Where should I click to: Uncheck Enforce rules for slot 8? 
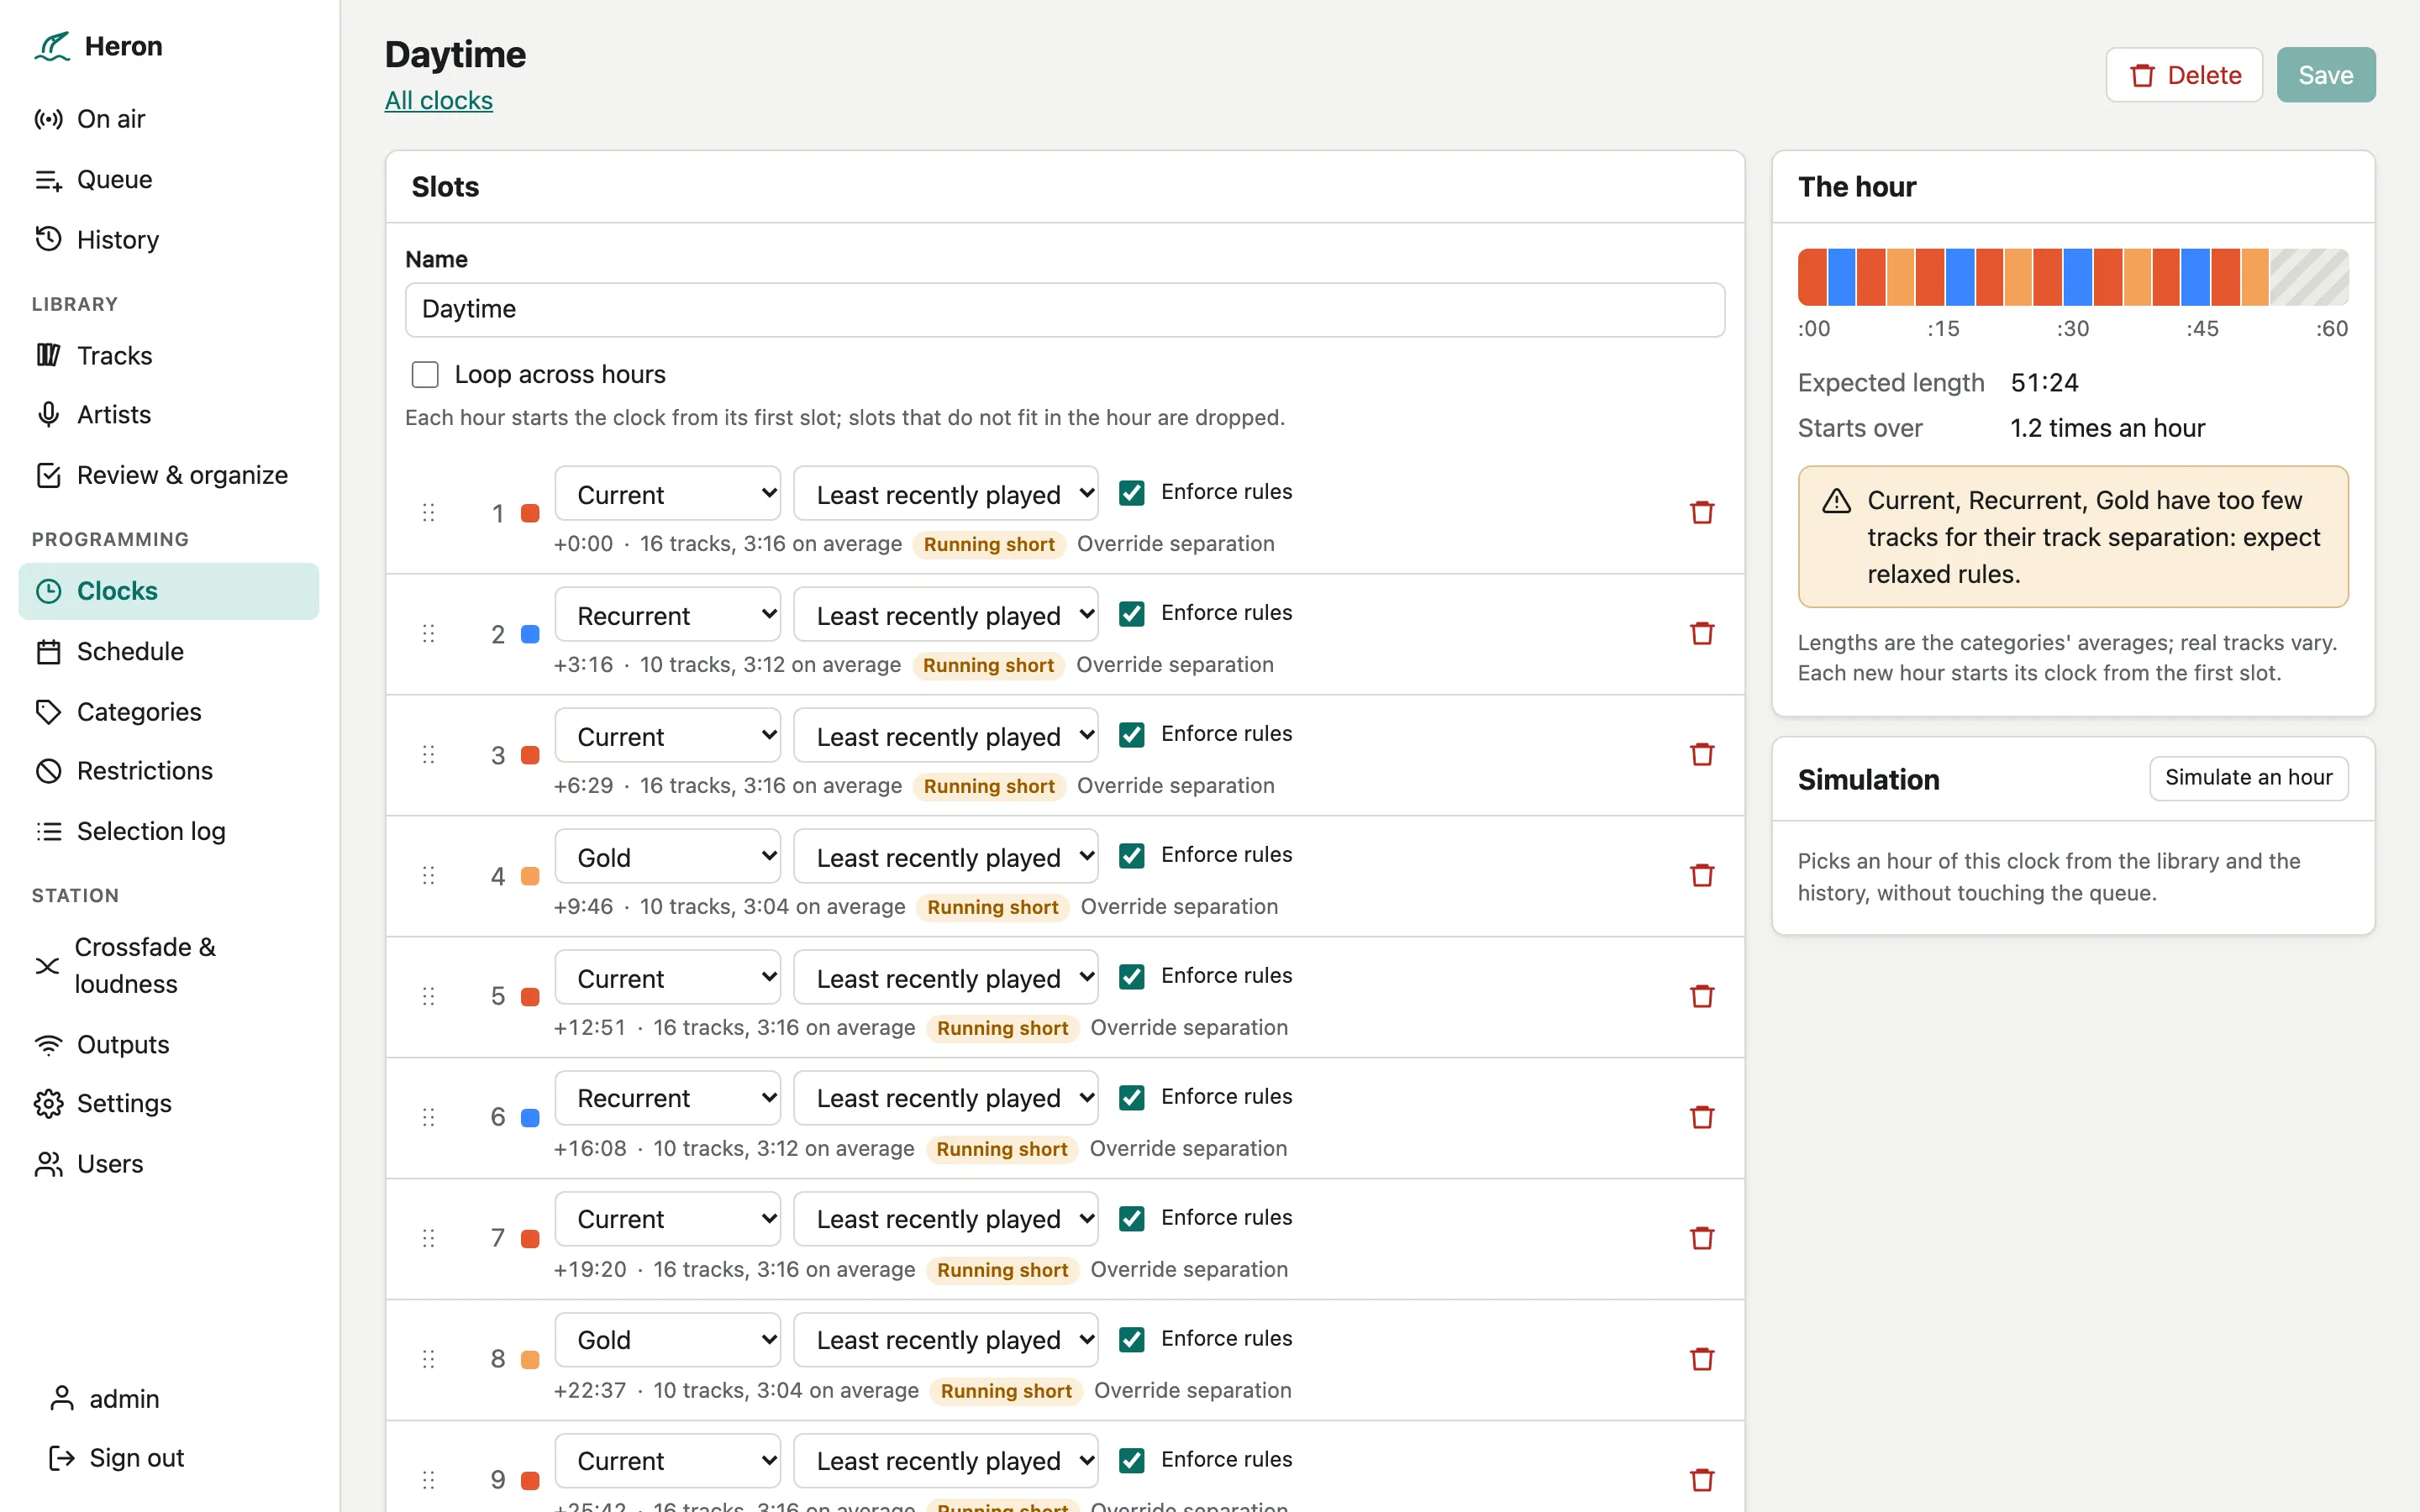click(x=1132, y=1340)
